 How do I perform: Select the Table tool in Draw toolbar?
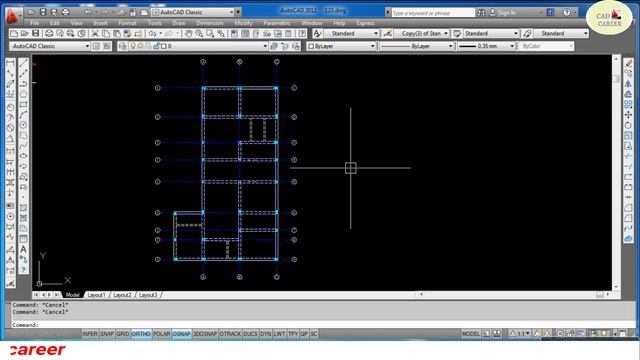24,239
